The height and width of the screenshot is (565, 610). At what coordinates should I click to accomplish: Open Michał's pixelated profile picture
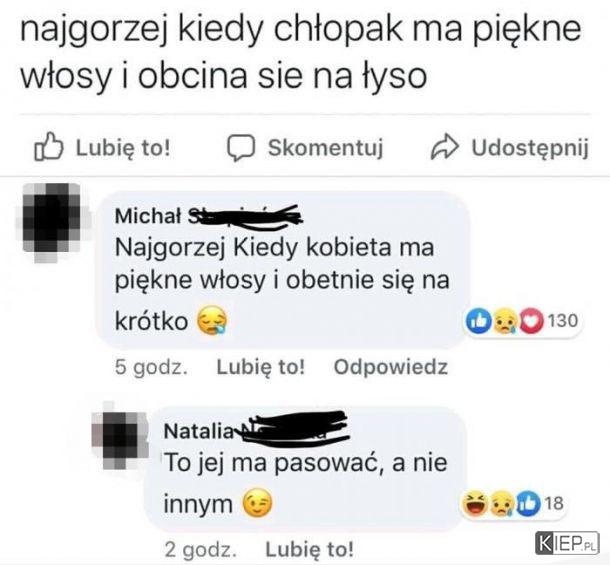pos(53,221)
